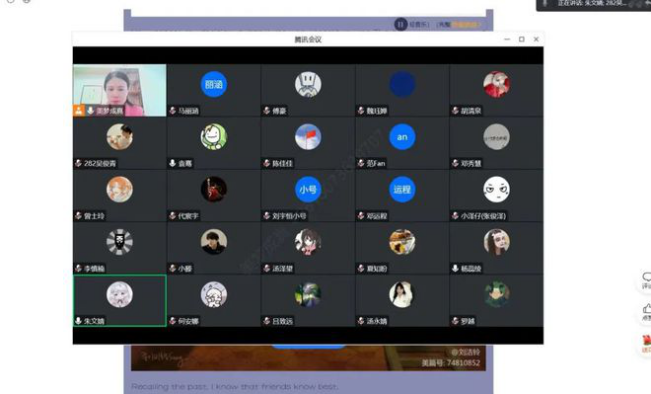Click the orange host badge on the video tile

(x=78, y=110)
